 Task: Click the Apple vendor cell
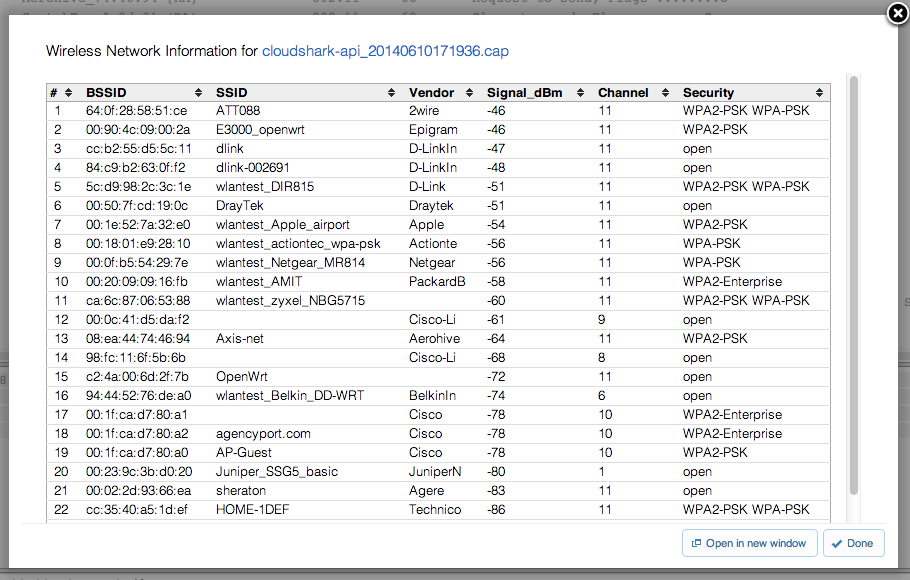pyautogui.click(x=426, y=225)
